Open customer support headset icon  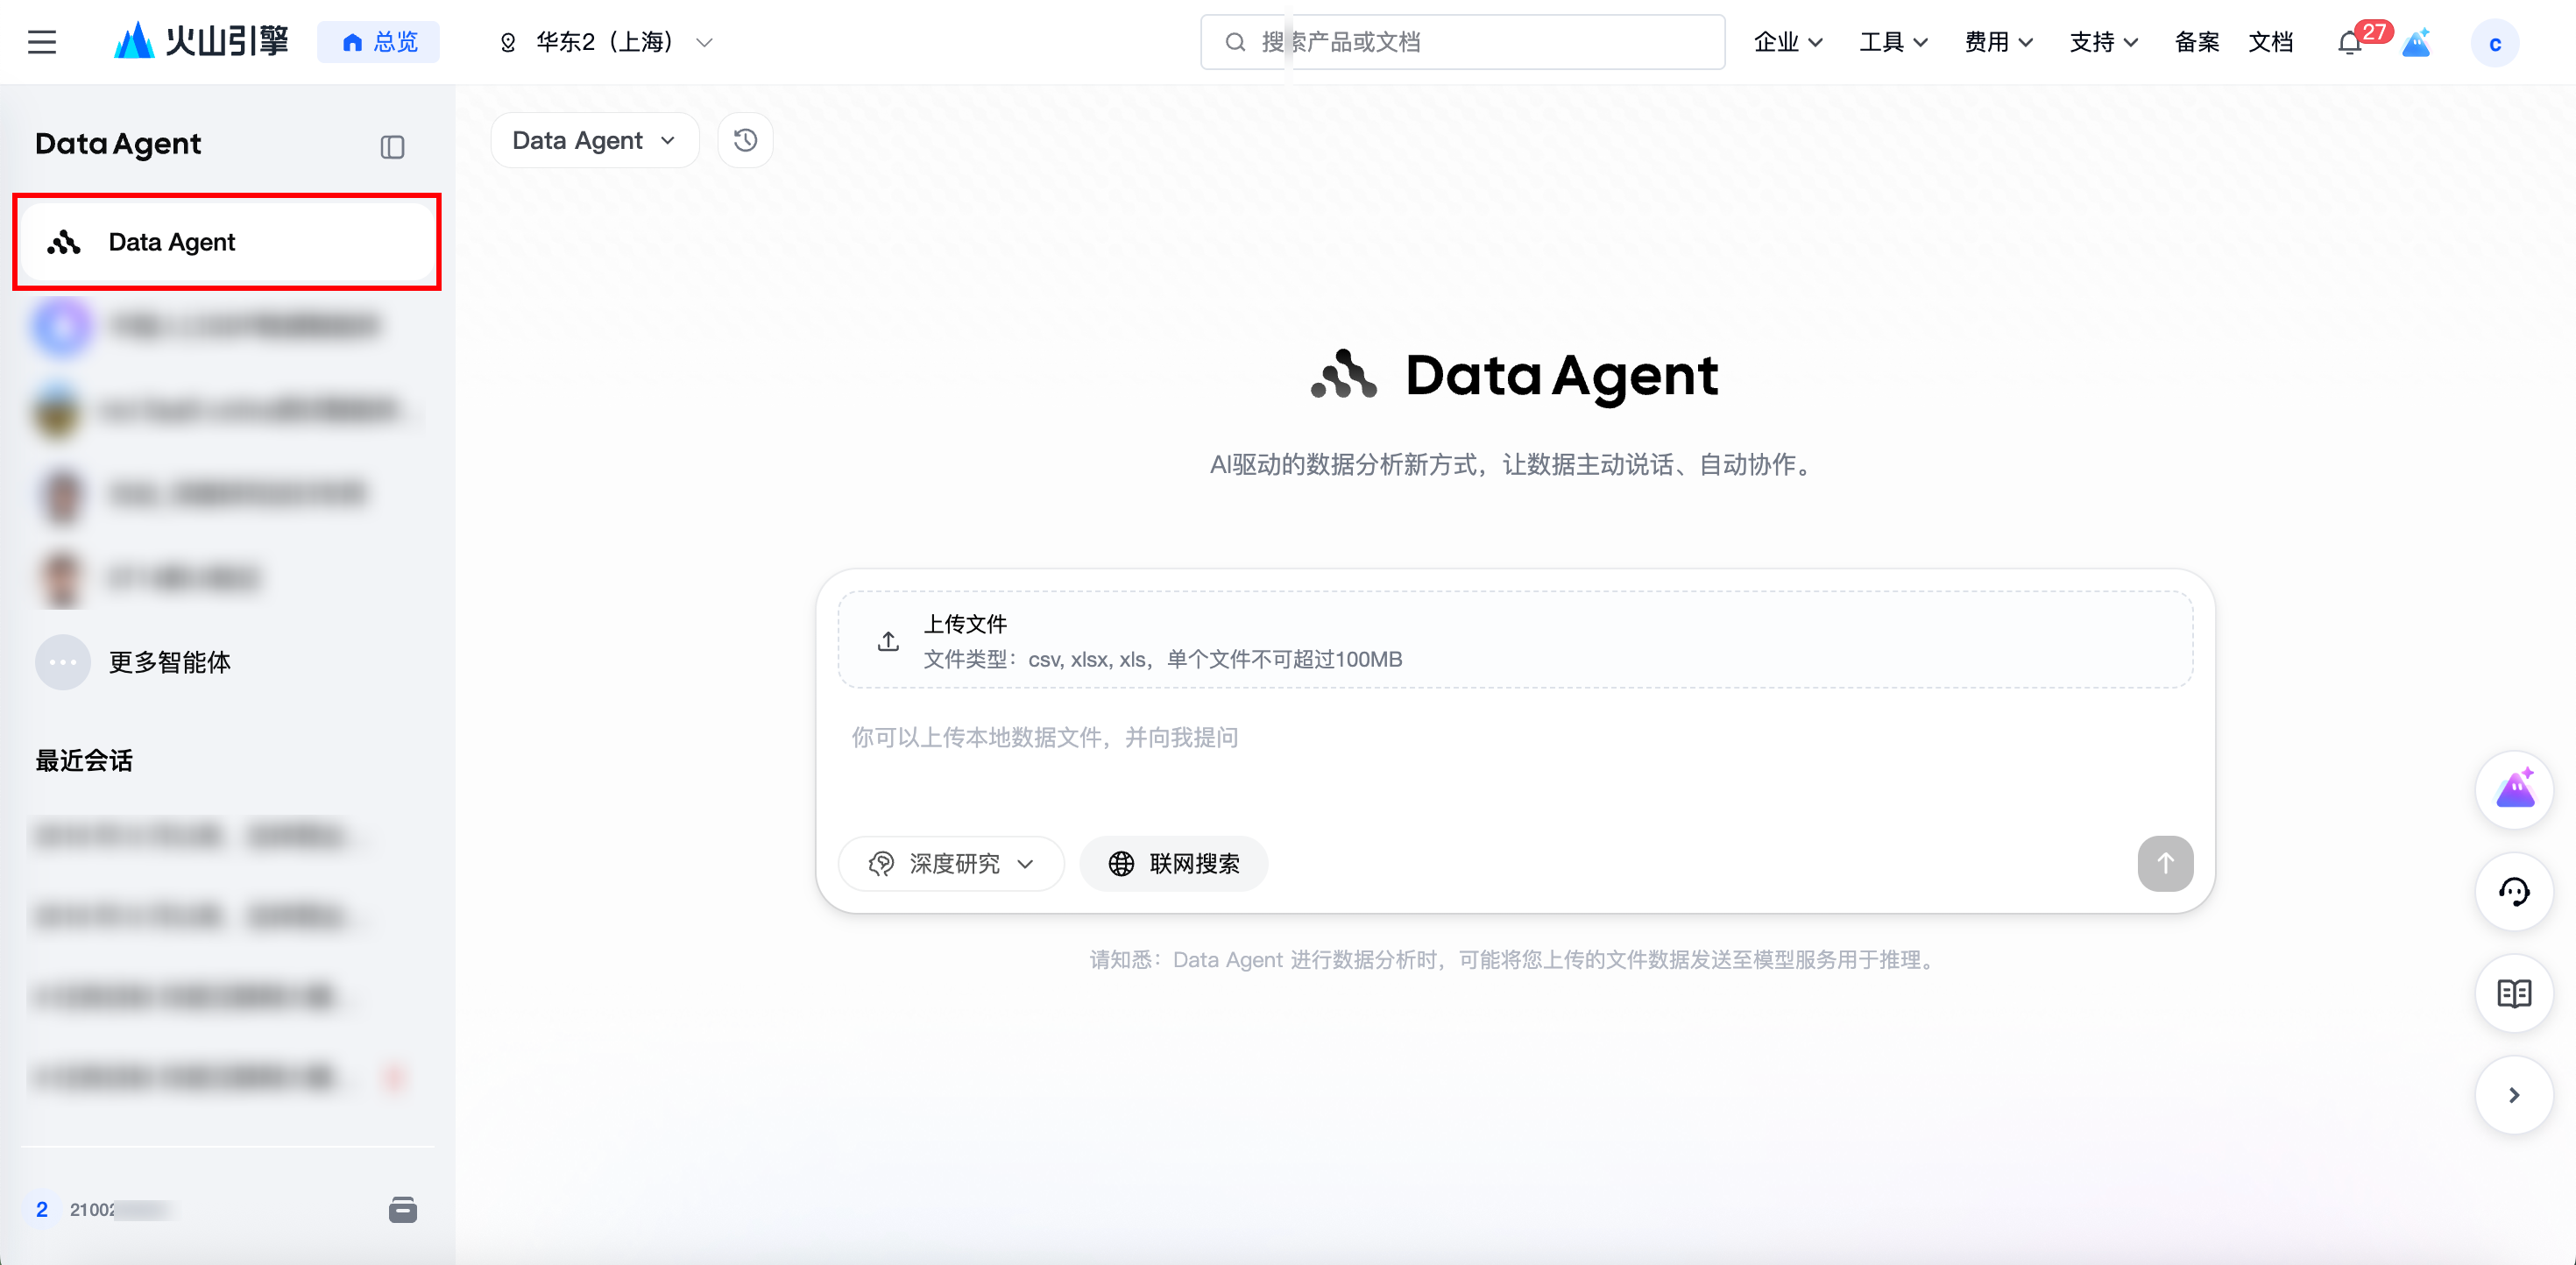2513,891
